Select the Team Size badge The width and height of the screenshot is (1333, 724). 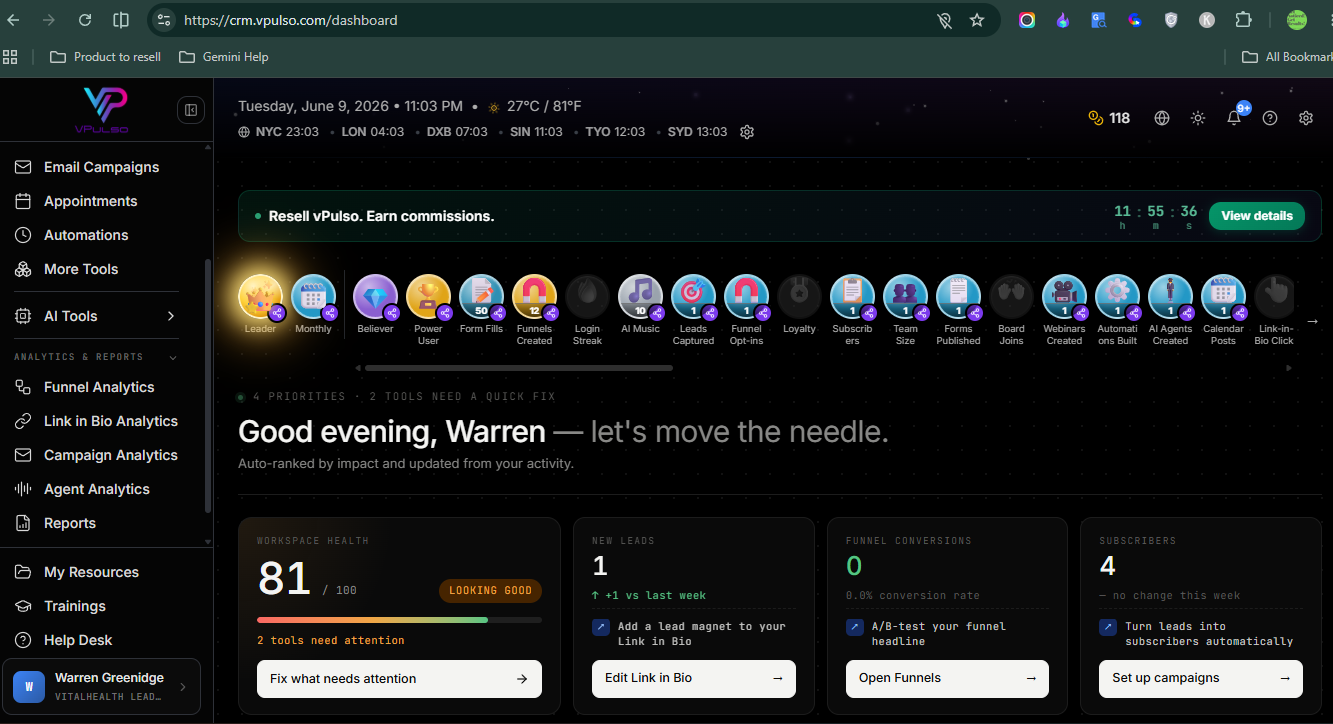point(905,297)
